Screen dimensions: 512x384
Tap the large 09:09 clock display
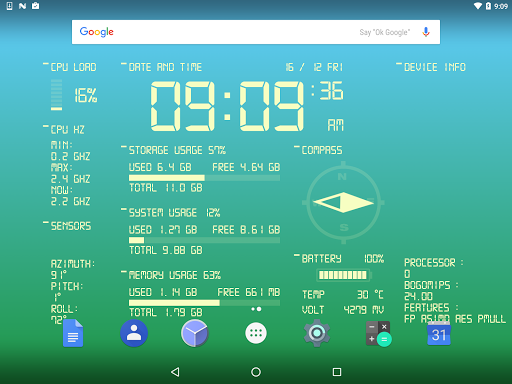click(x=227, y=106)
